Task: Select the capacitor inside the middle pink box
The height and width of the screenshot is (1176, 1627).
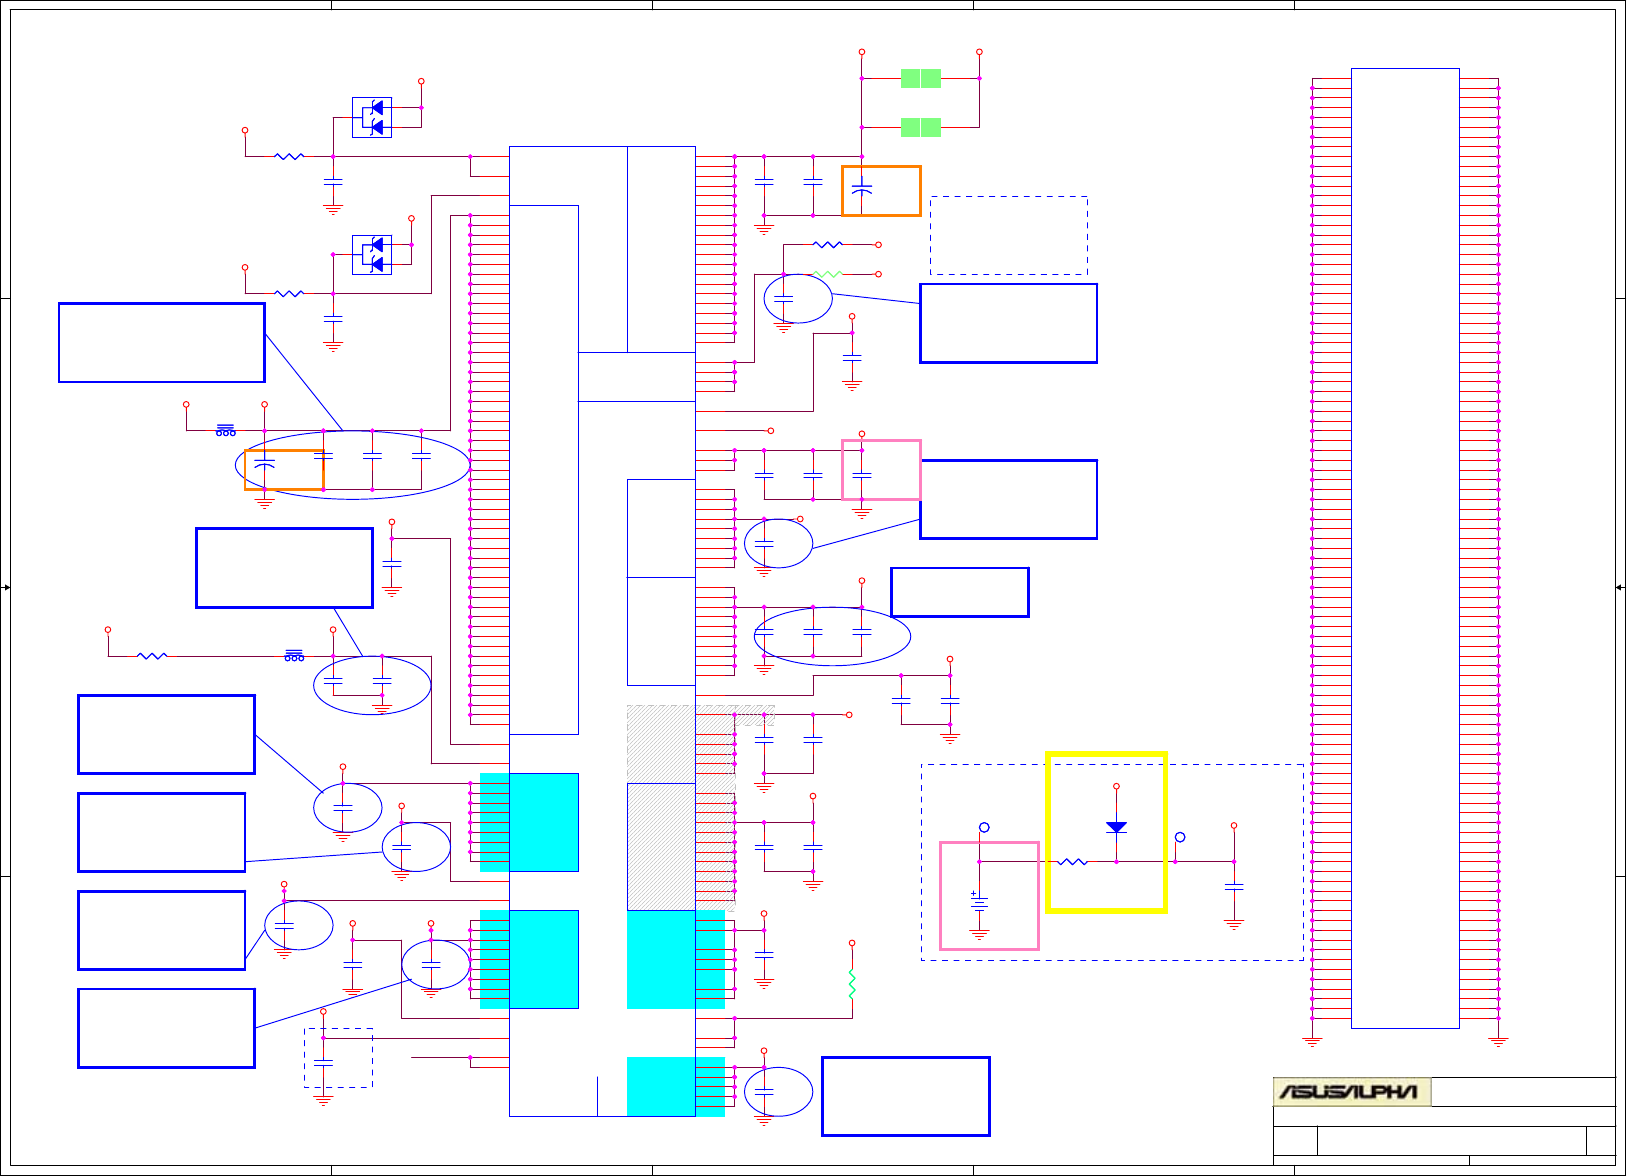Action: 862,475
